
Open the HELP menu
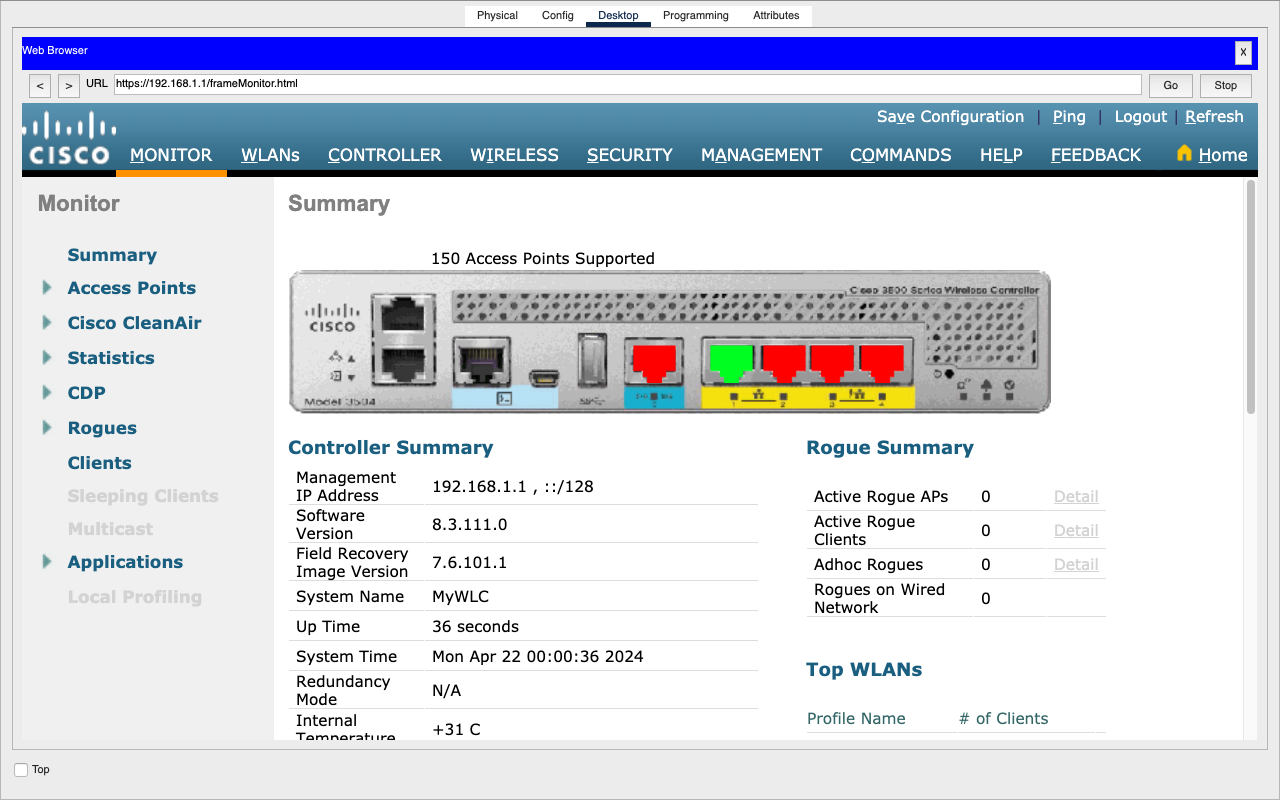pyautogui.click(x=1001, y=155)
